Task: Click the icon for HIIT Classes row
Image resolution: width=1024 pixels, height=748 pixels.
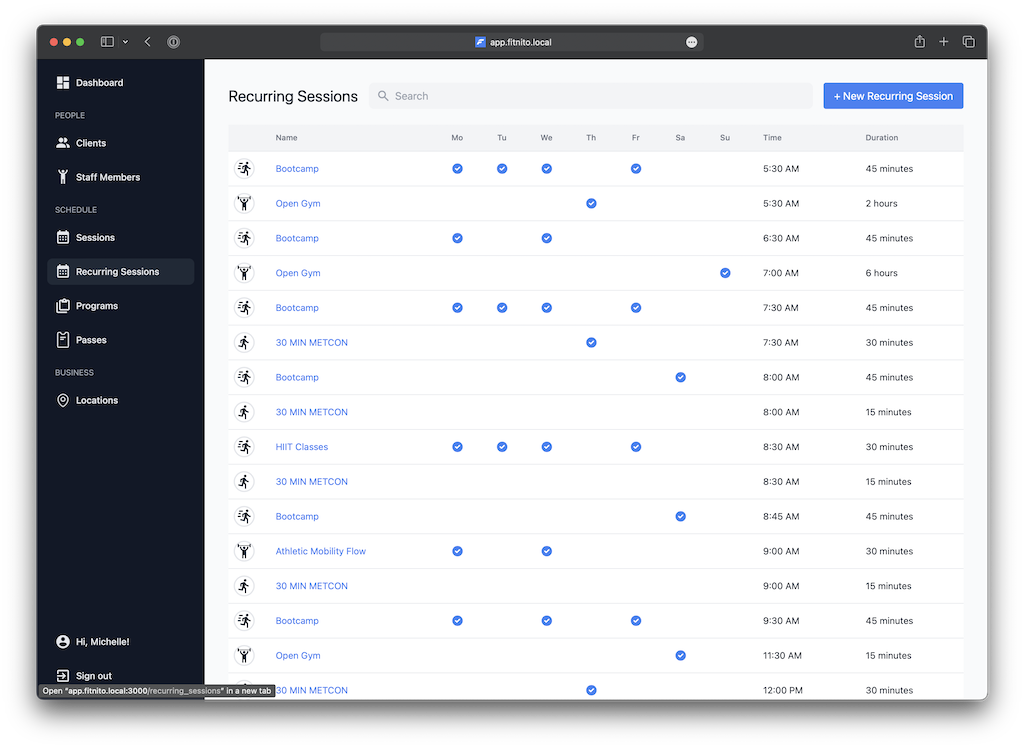Action: click(x=244, y=447)
